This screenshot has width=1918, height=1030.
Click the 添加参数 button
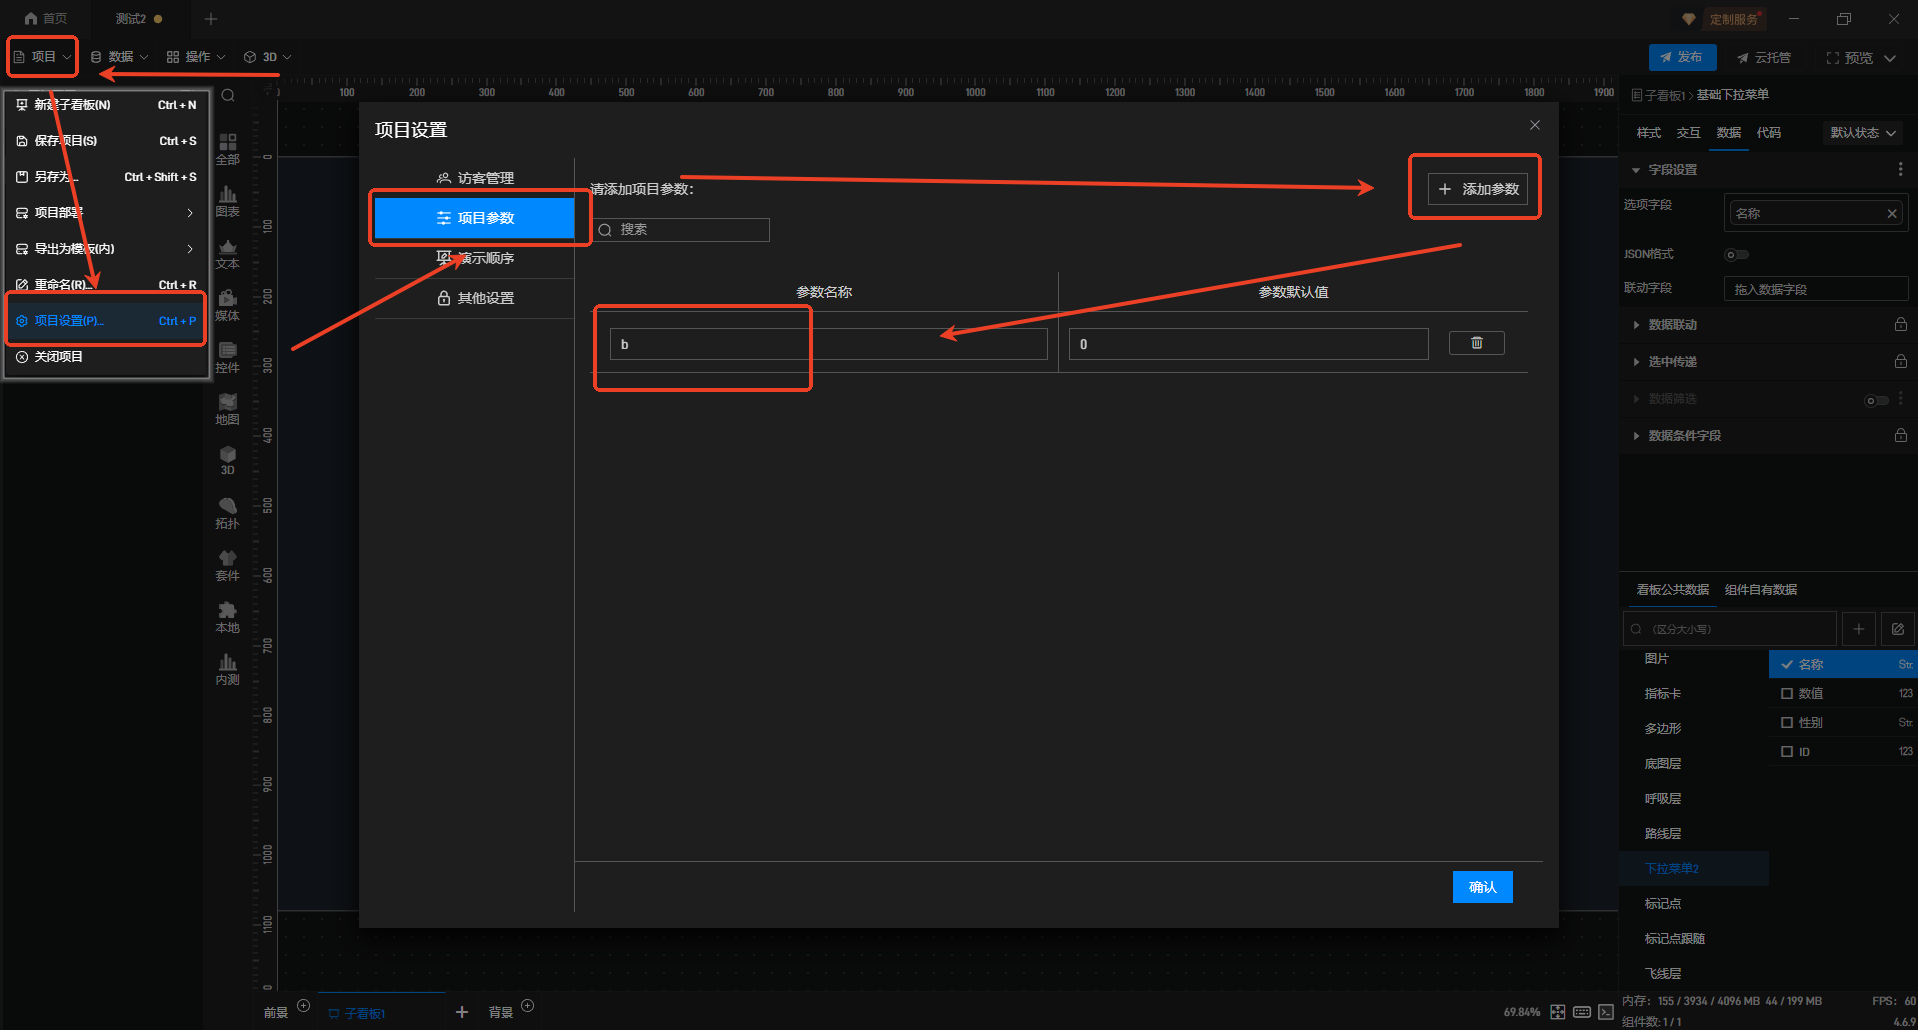1478,189
